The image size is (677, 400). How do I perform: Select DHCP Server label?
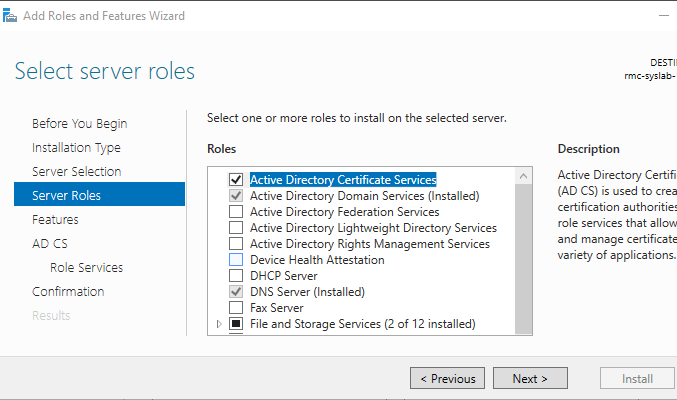pos(284,276)
